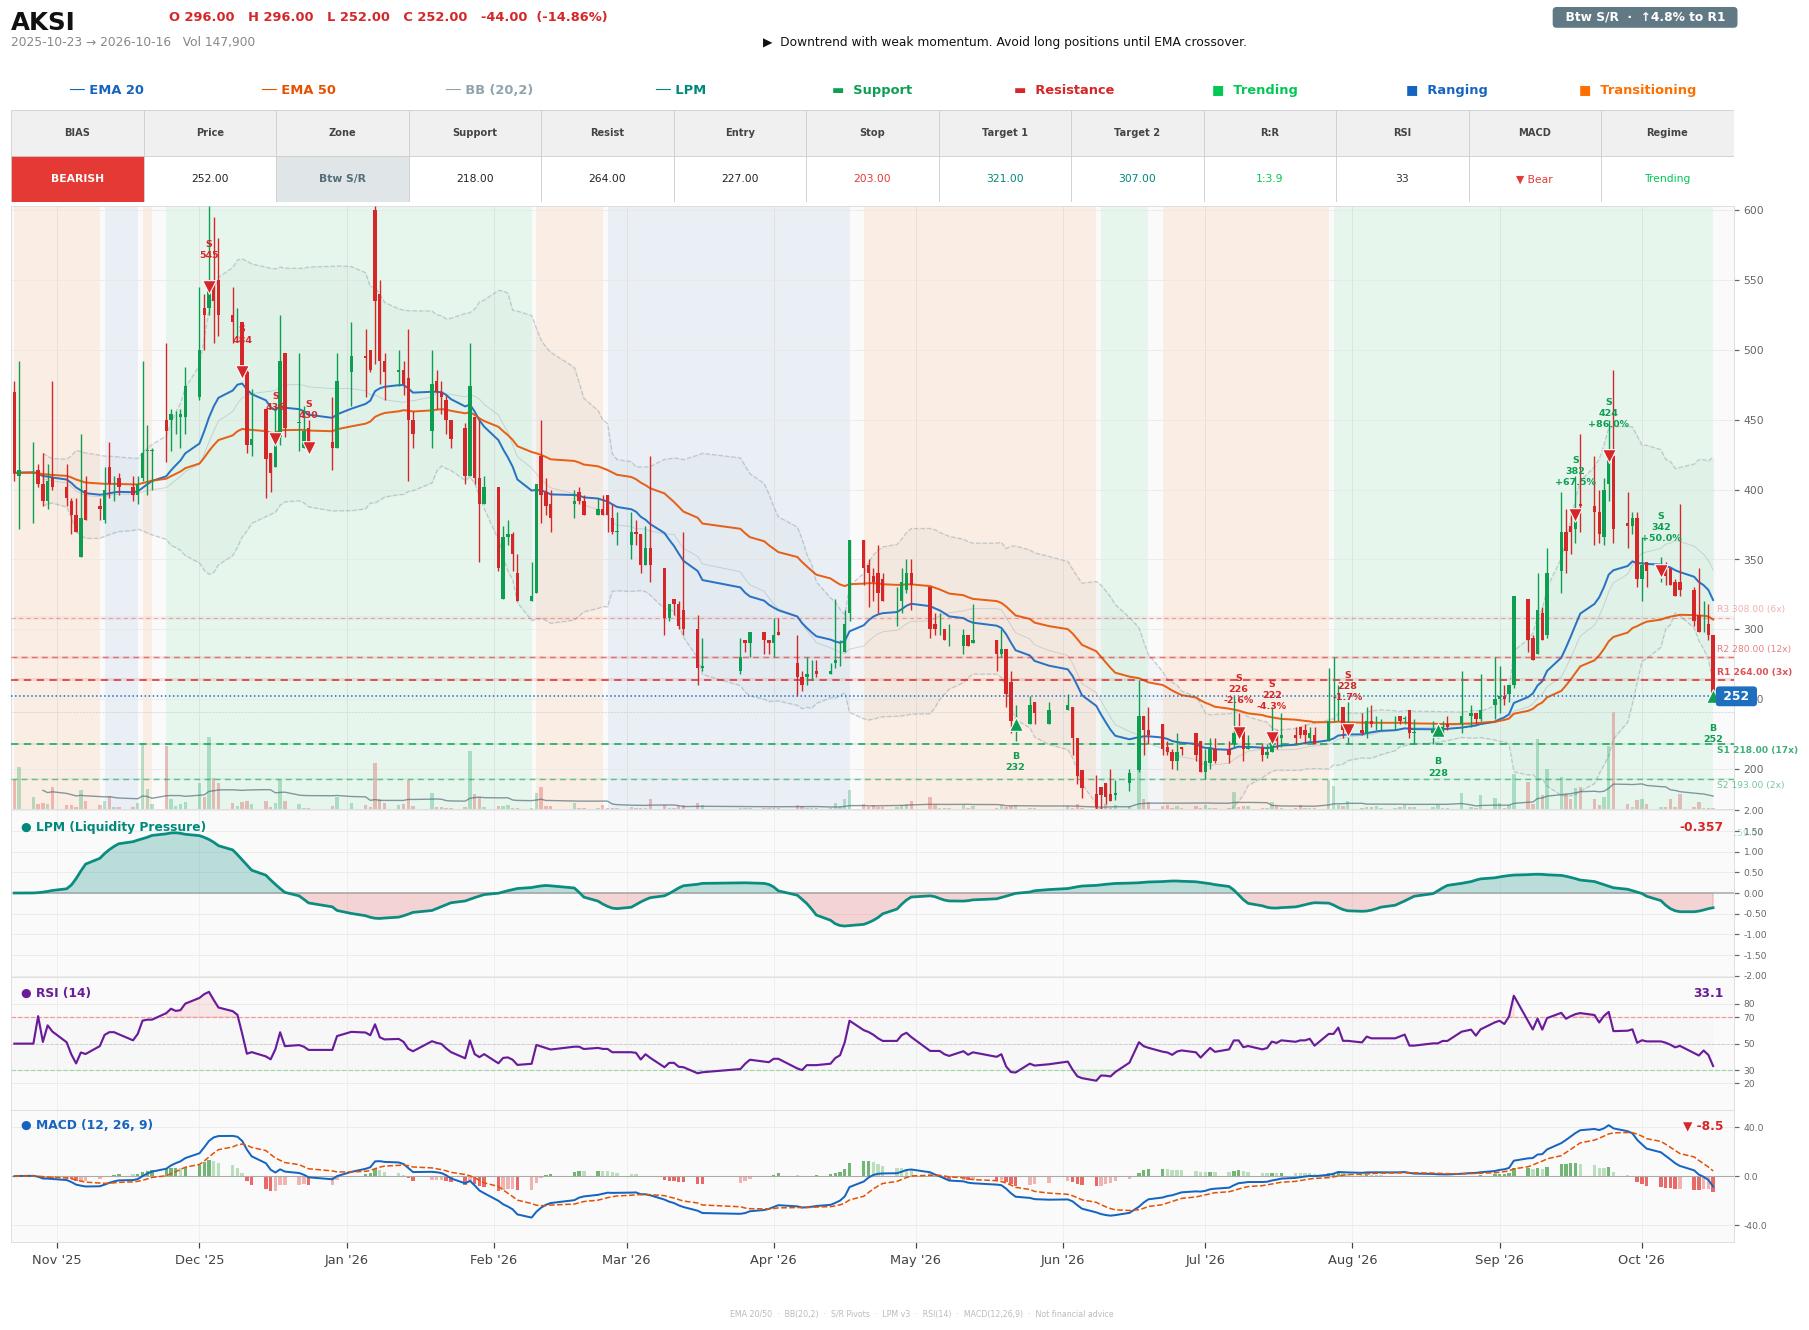This screenshot has width=1809, height=1330.
Task: Toggle the EMA 20 legend entry
Action: 107,90
